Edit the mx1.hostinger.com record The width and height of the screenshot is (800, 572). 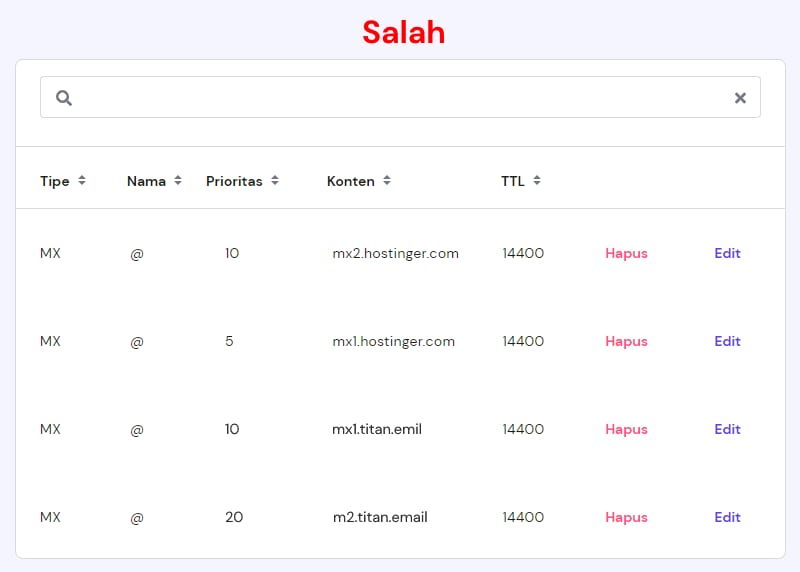pyautogui.click(x=727, y=342)
